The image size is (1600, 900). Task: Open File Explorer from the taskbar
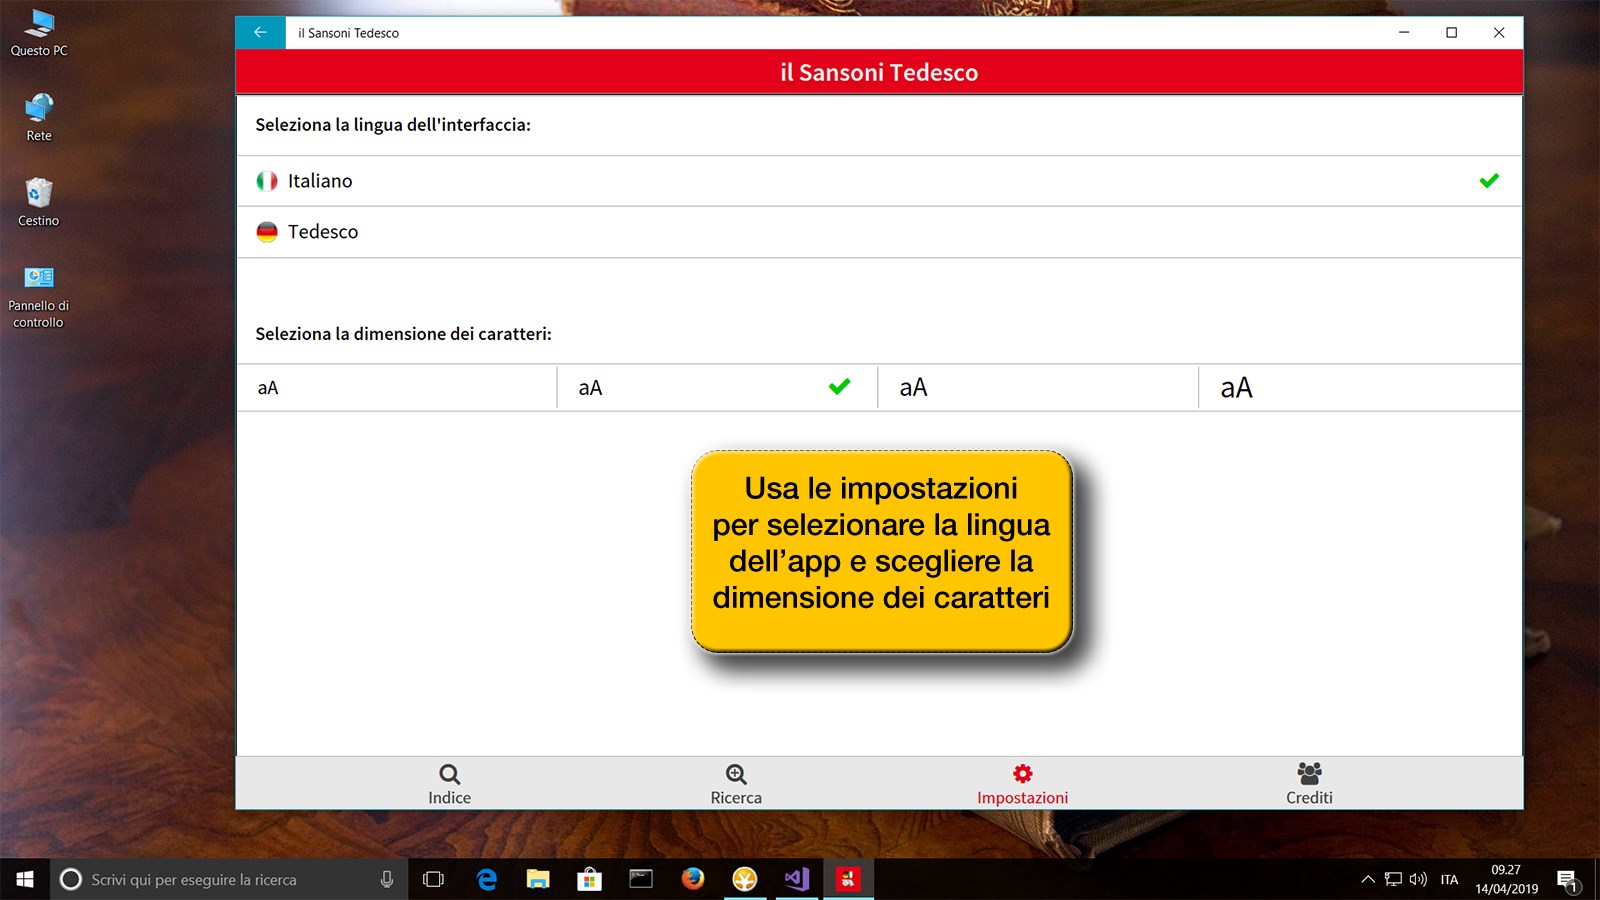pyautogui.click(x=538, y=879)
